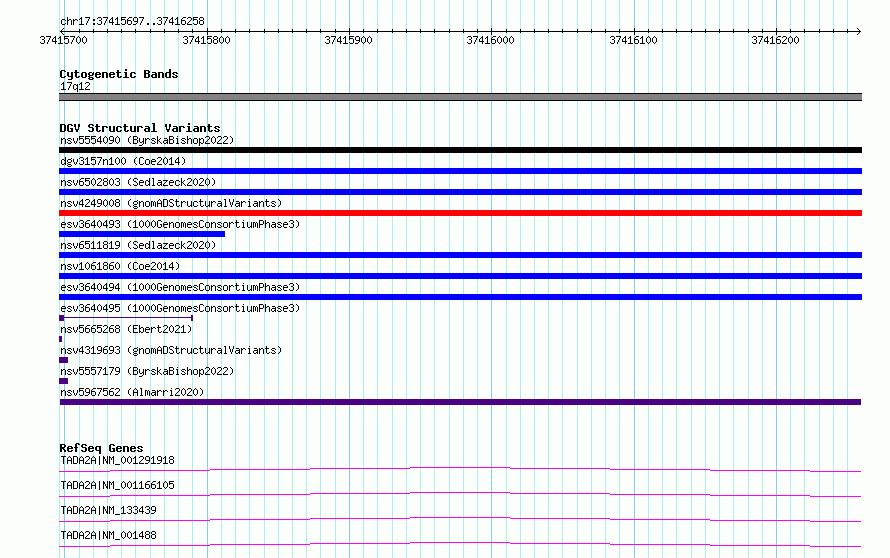890x558 pixels.
Task: Click the long purple nsv5967562 bar
Action: [460, 402]
